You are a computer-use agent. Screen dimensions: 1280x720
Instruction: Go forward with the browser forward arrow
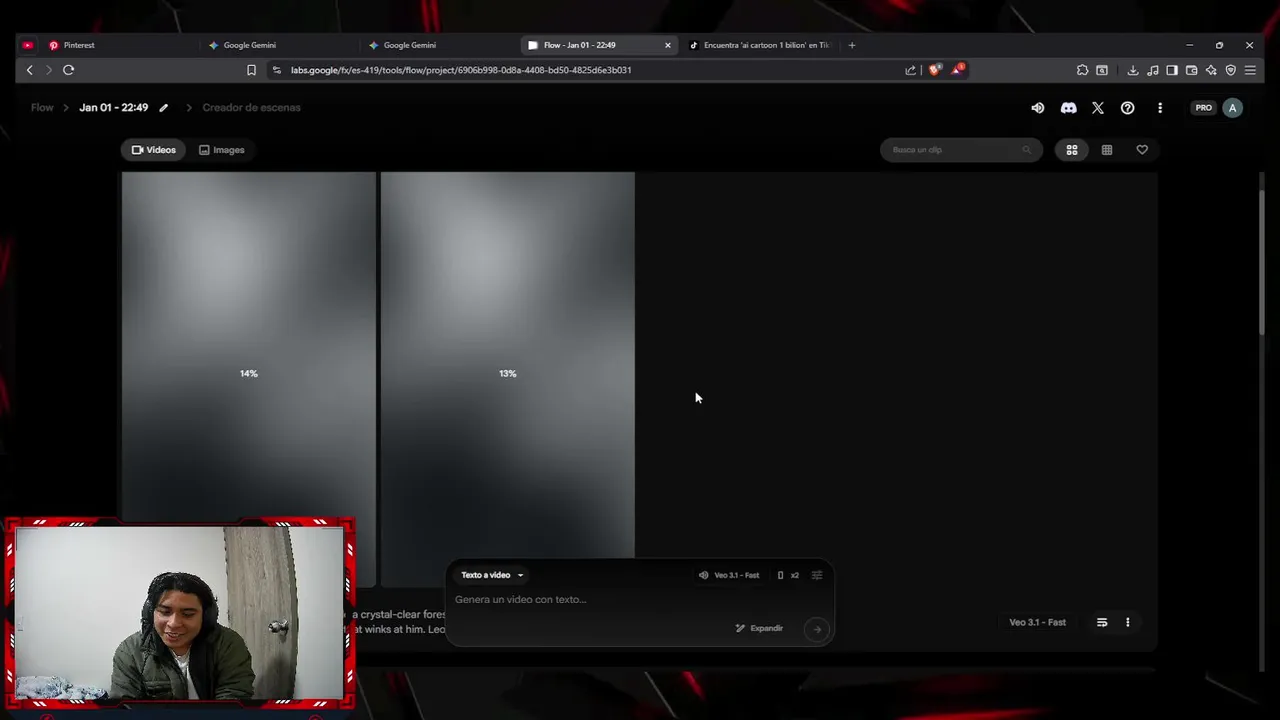point(48,70)
